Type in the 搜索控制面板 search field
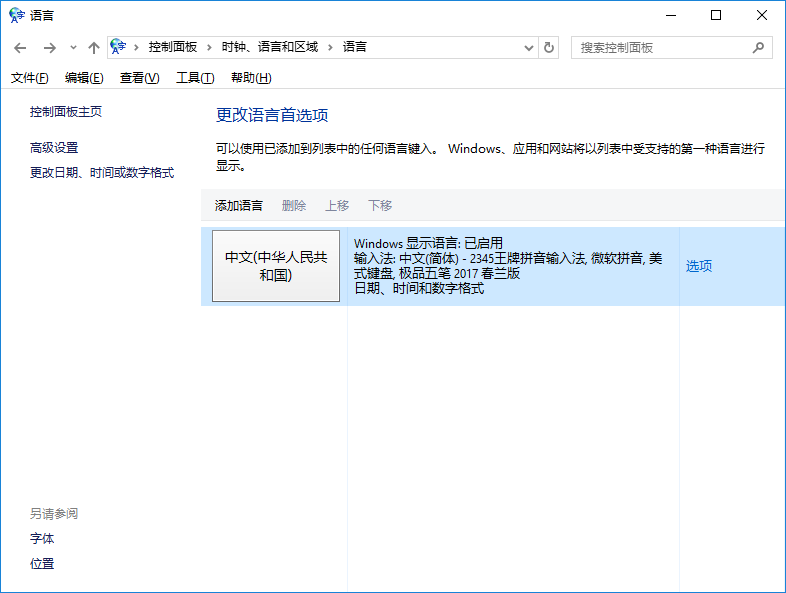The height and width of the screenshot is (593, 786). [660, 47]
